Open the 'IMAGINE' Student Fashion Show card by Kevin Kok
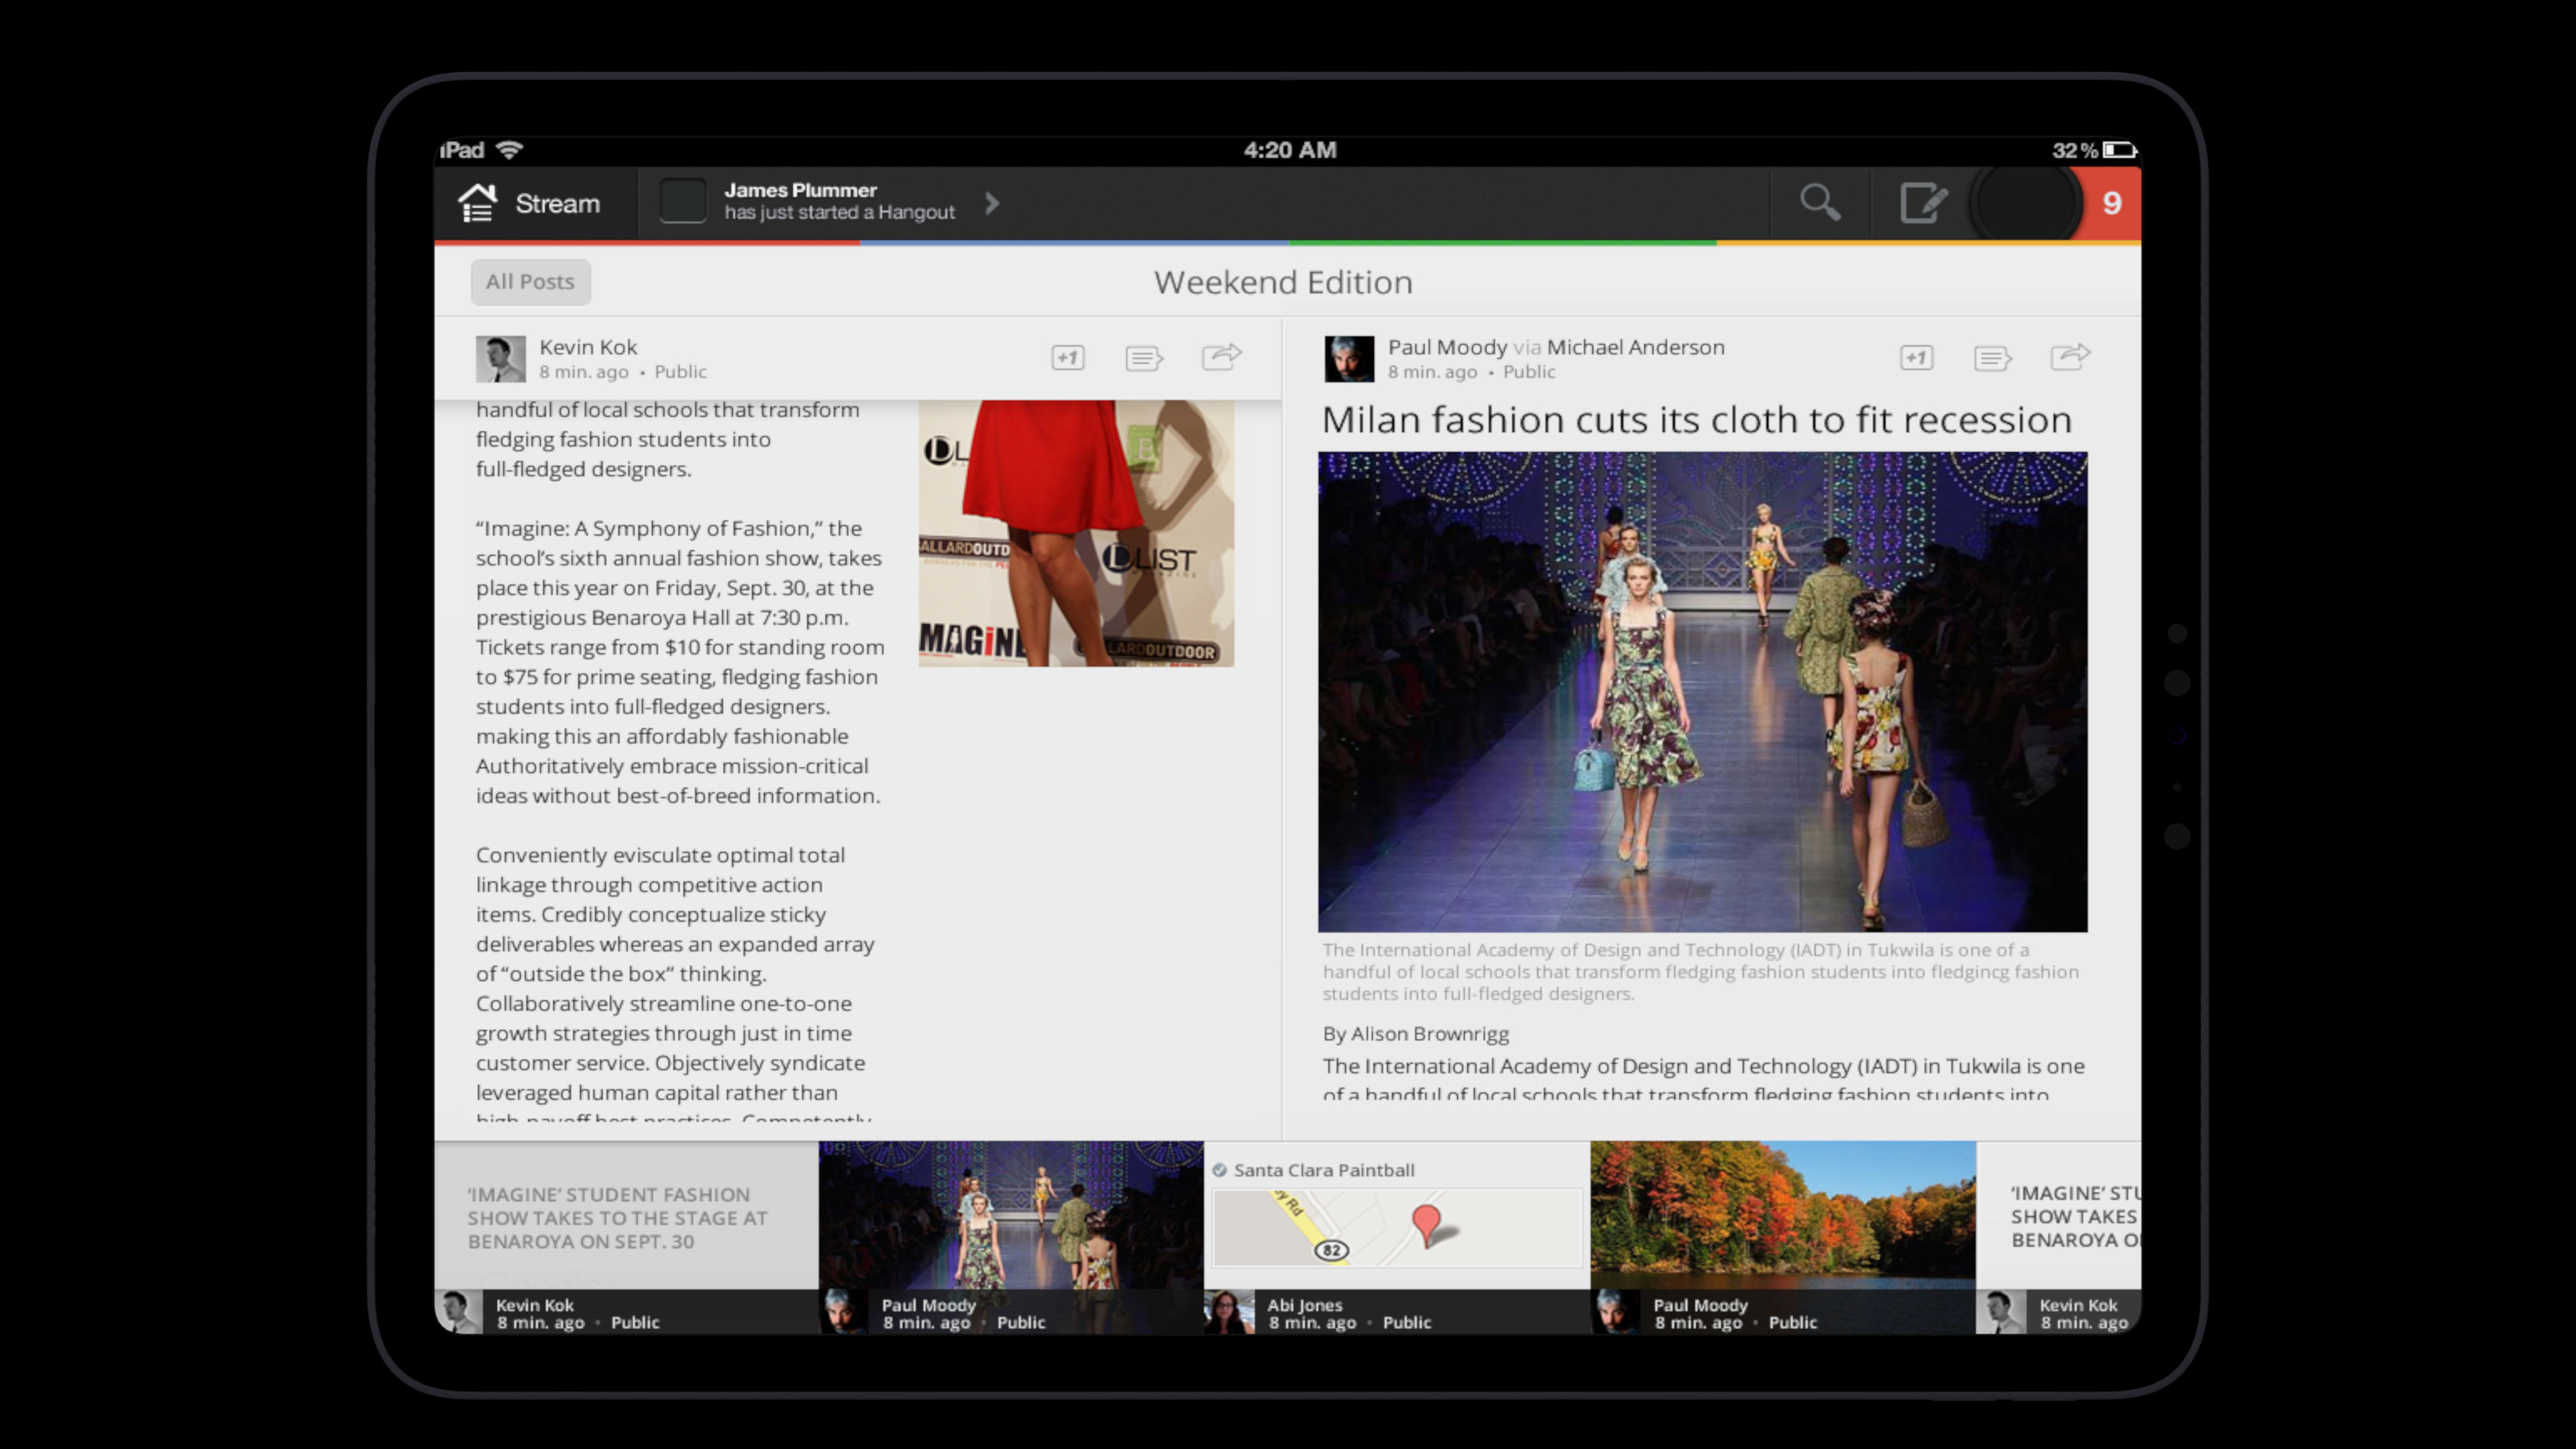The height and width of the screenshot is (1449, 2576). pyautogui.click(x=626, y=1237)
